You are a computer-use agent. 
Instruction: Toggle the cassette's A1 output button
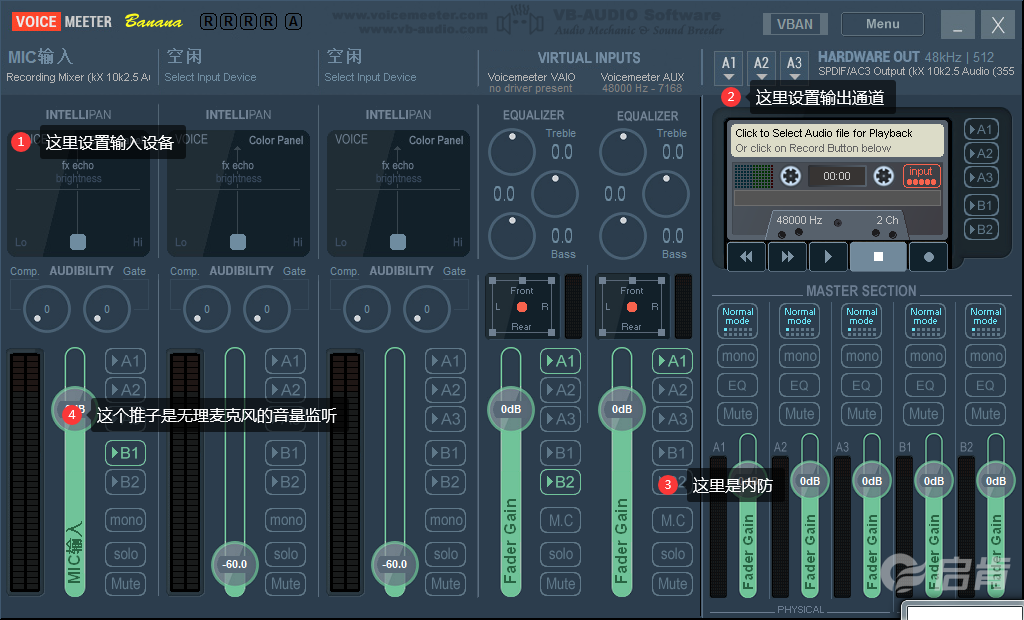click(981, 129)
